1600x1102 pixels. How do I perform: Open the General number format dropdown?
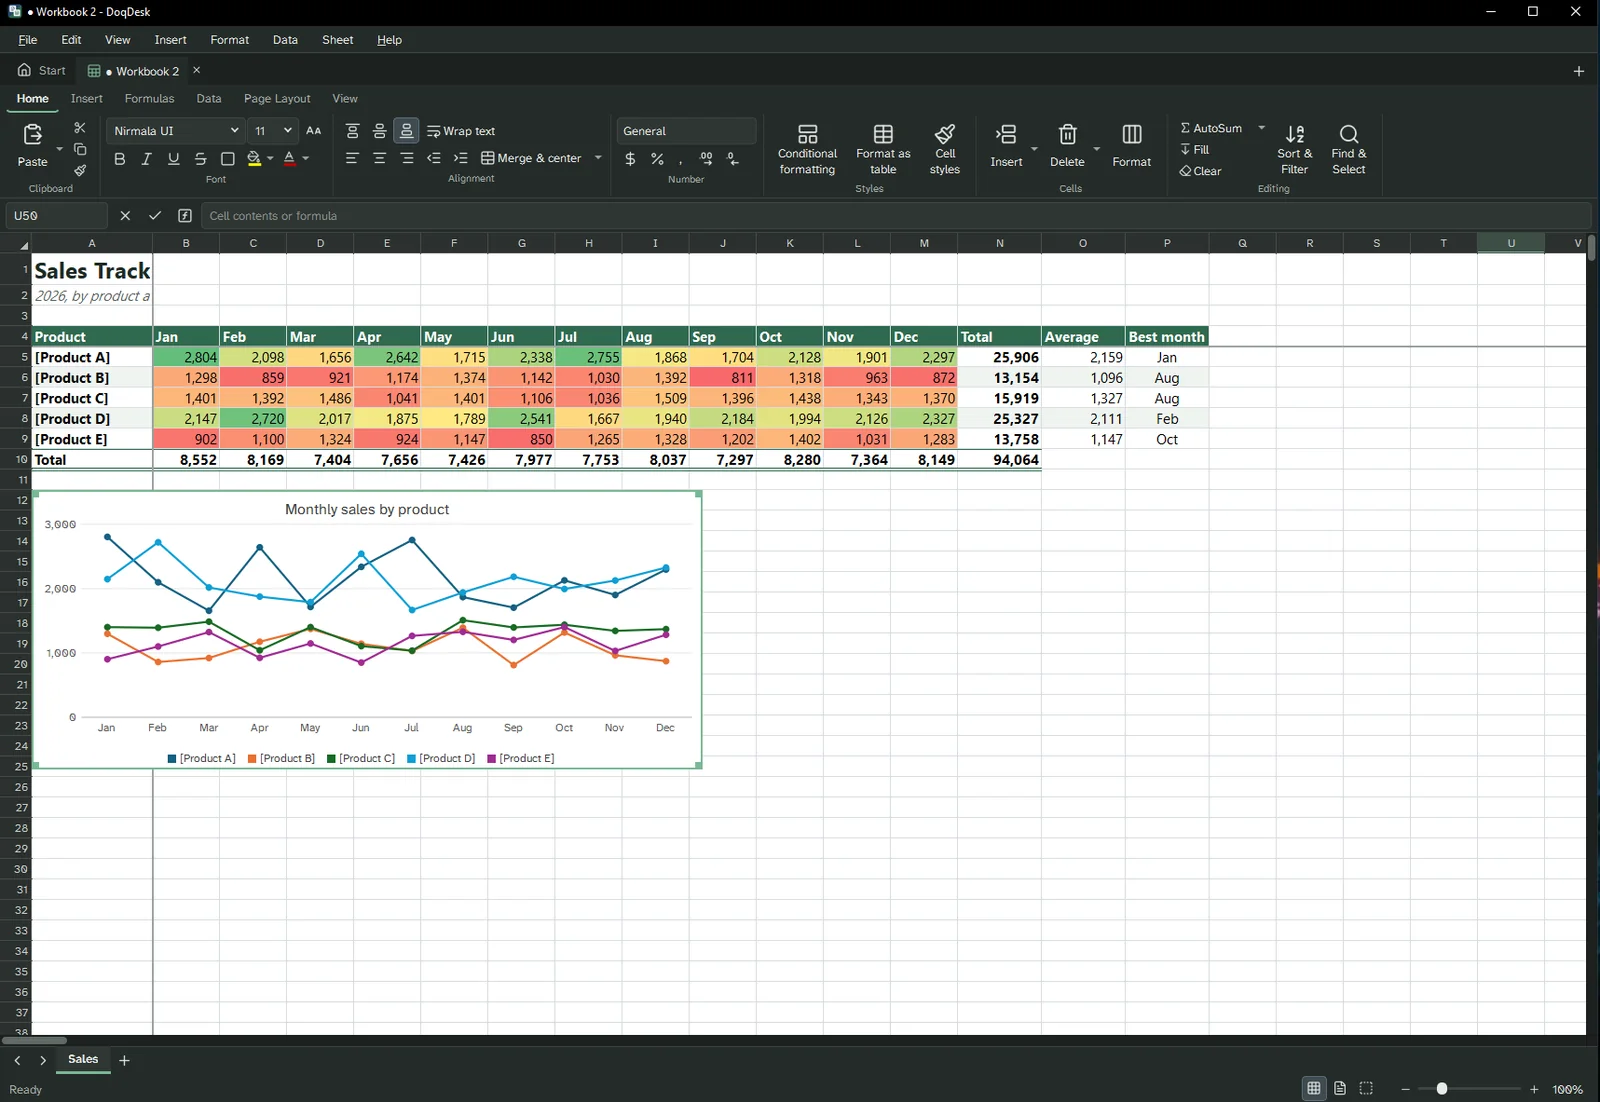(x=686, y=131)
